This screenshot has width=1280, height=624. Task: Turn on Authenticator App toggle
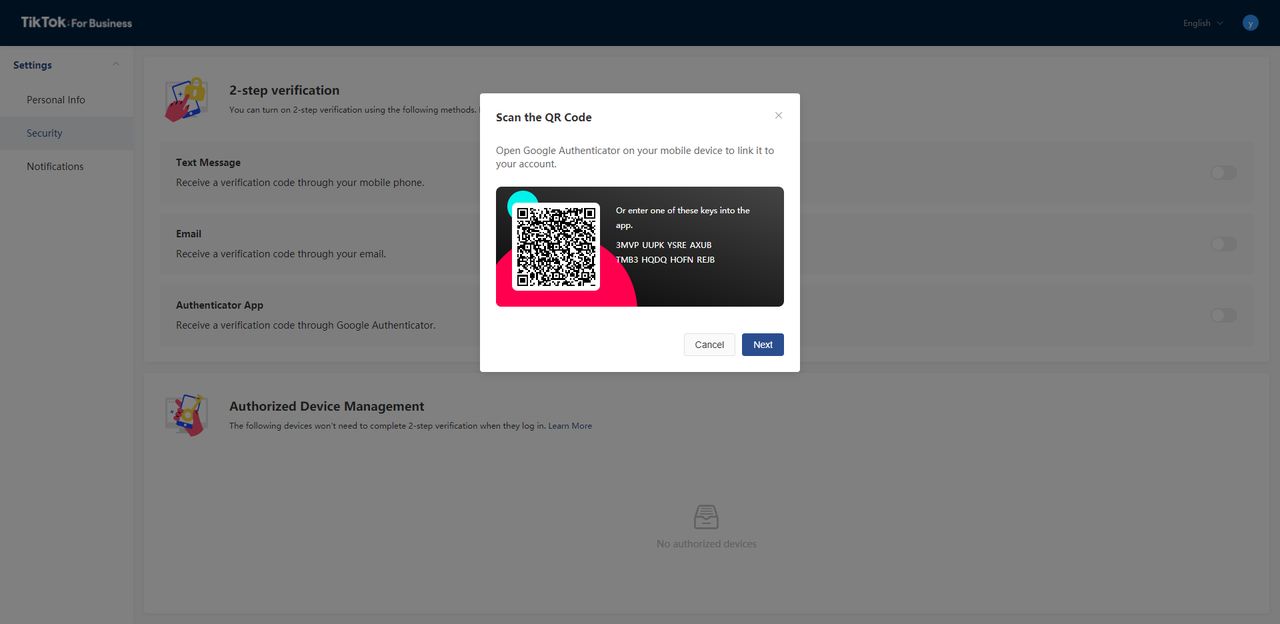(1223, 315)
